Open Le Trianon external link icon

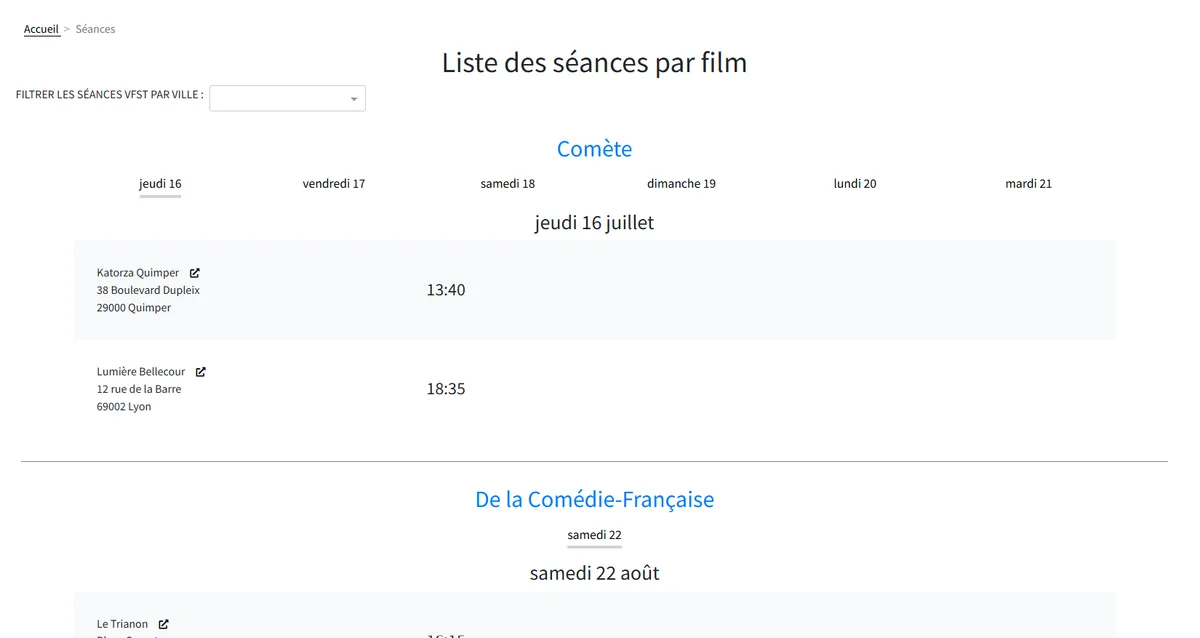point(164,624)
